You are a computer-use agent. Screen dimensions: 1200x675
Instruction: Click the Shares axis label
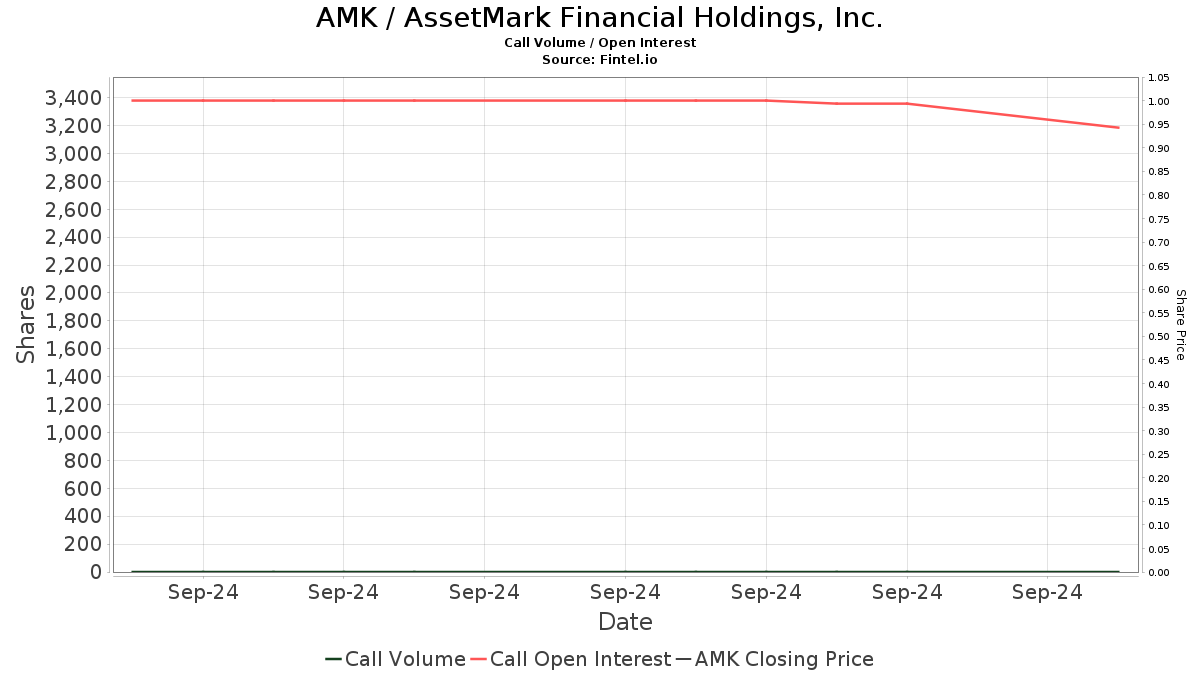tap(26, 324)
